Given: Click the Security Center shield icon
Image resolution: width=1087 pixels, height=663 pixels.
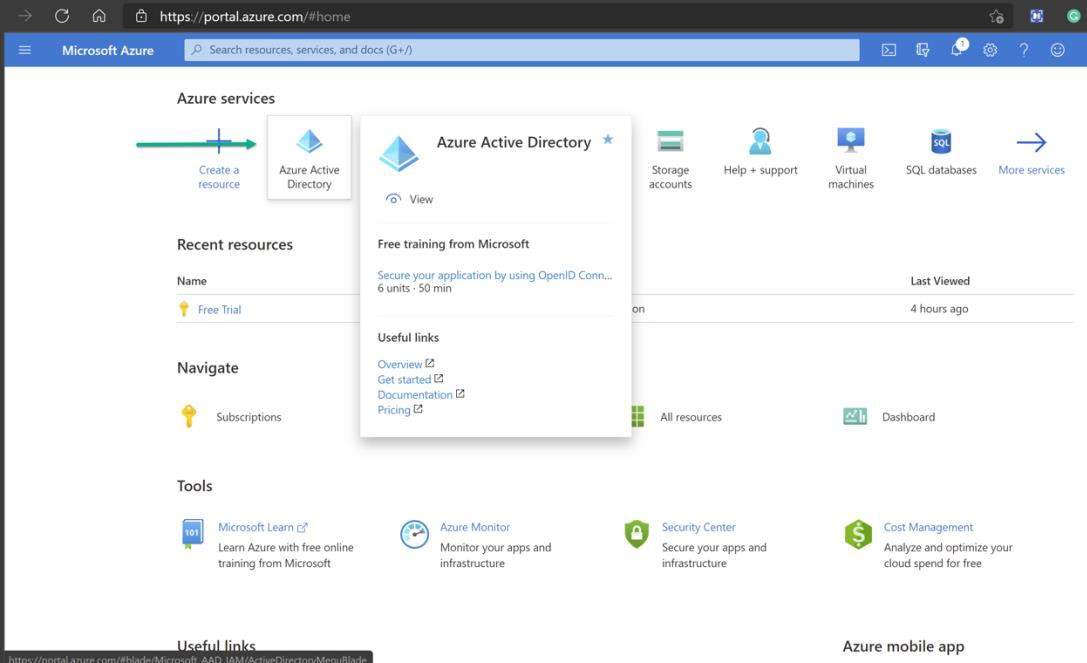Looking at the screenshot, I should coord(636,534).
